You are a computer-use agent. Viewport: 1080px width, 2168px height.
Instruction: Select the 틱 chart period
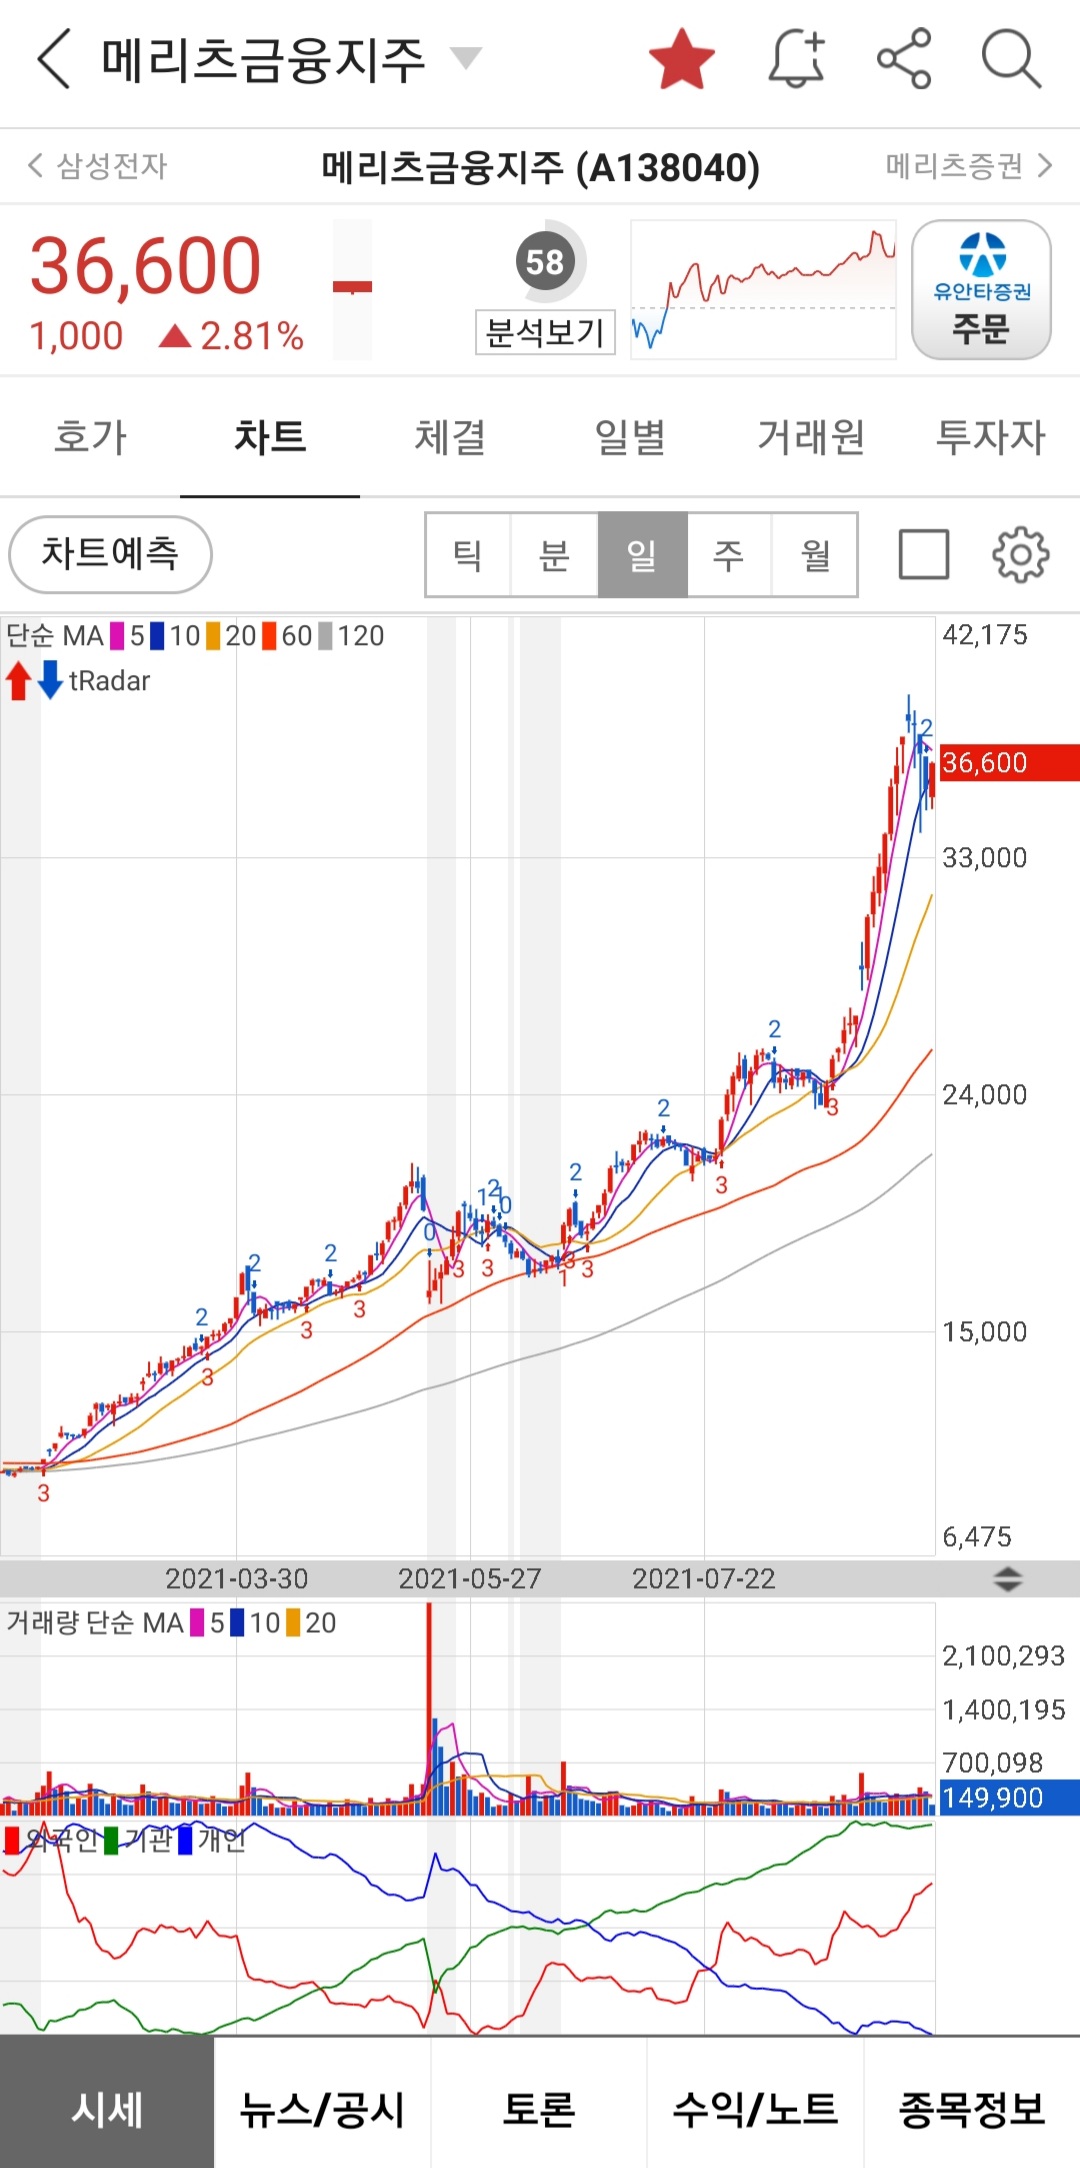pos(468,555)
